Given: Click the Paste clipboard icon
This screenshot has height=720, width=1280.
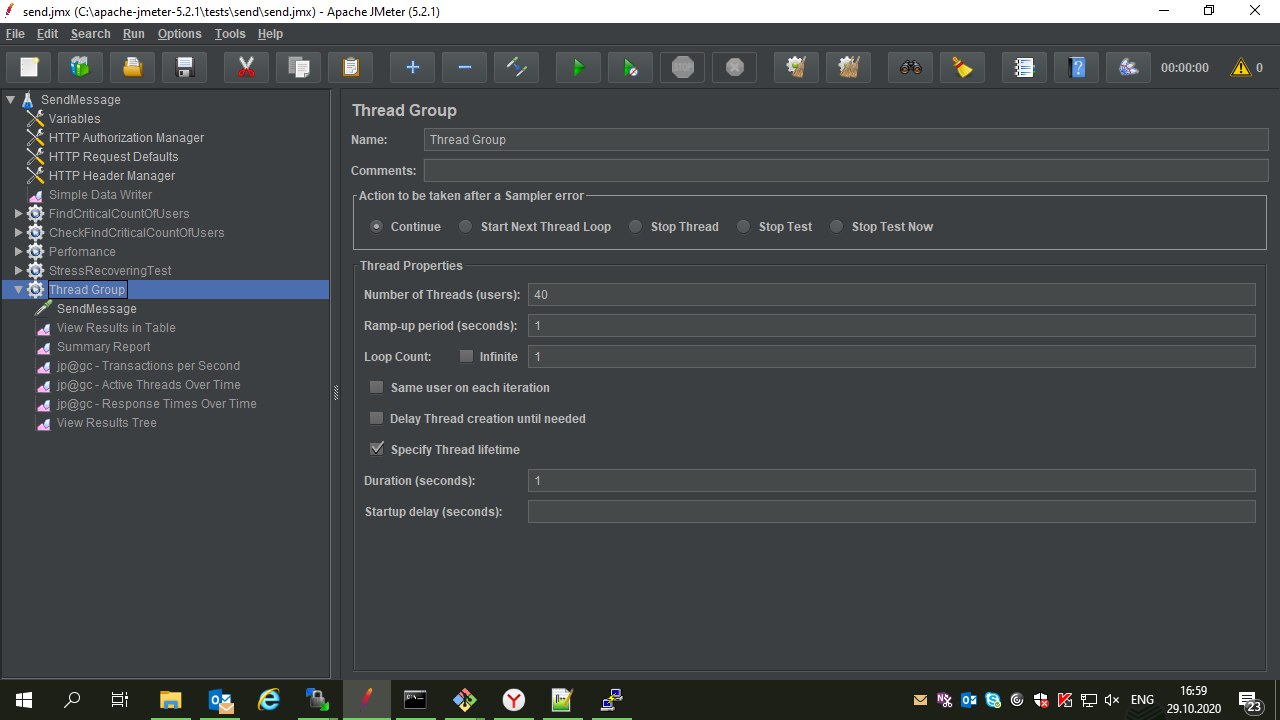Looking at the screenshot, I should 350,68.
